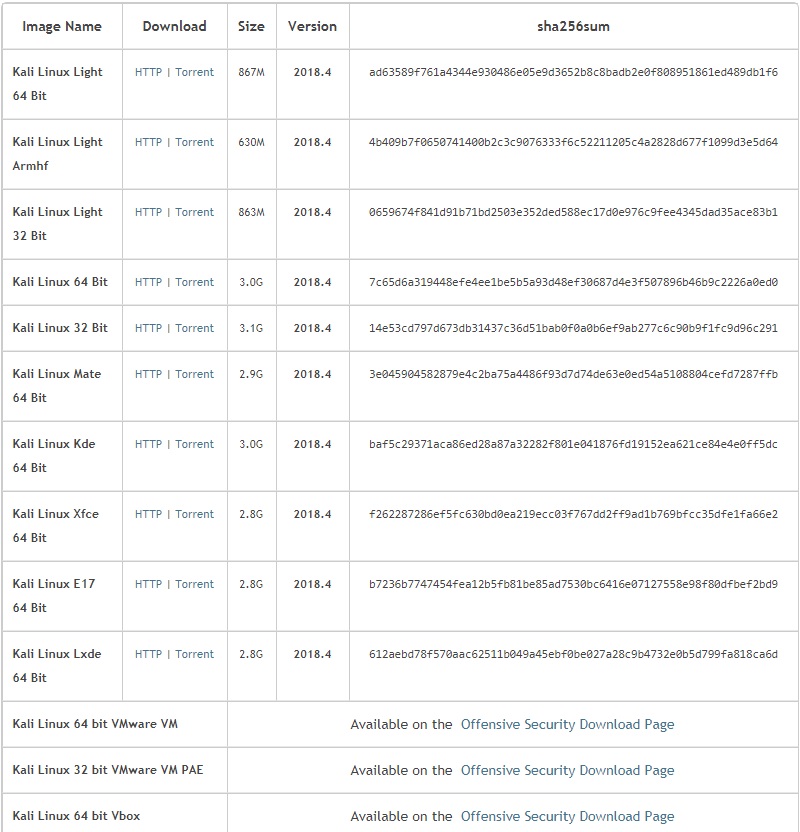This screenshot has width=800, height=832.
Task: Select HTTP link for Kali Linux Light 32 Bit
Action: pos(148,212)
